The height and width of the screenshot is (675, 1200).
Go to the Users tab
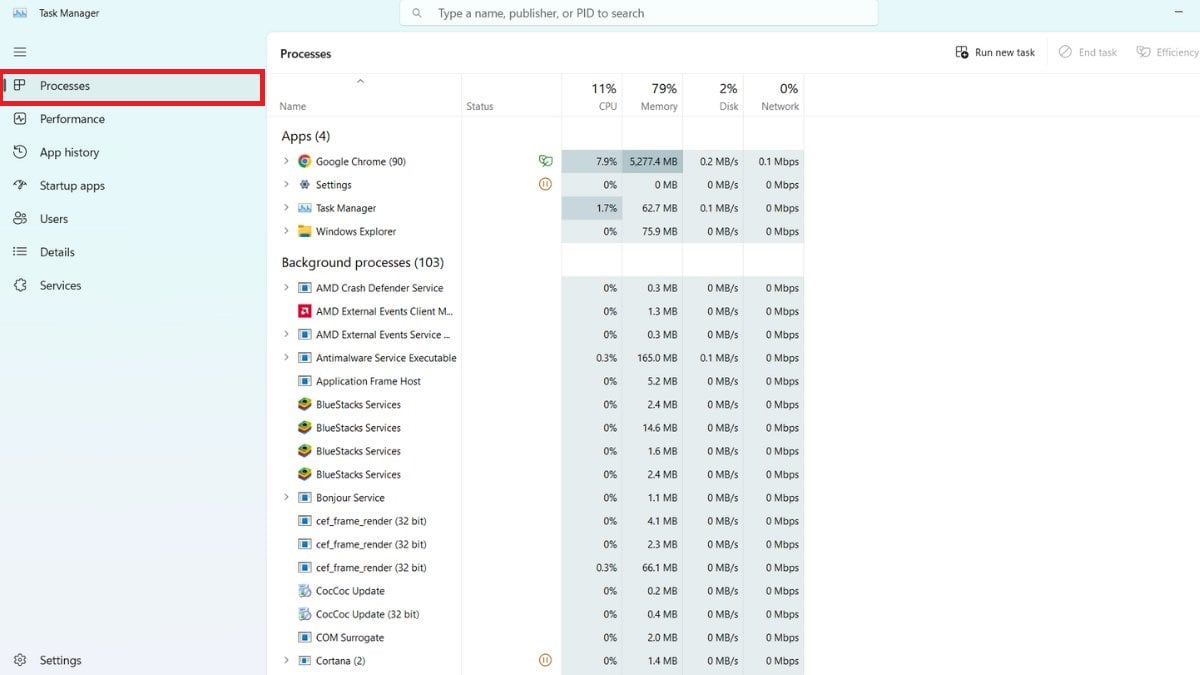132,218
